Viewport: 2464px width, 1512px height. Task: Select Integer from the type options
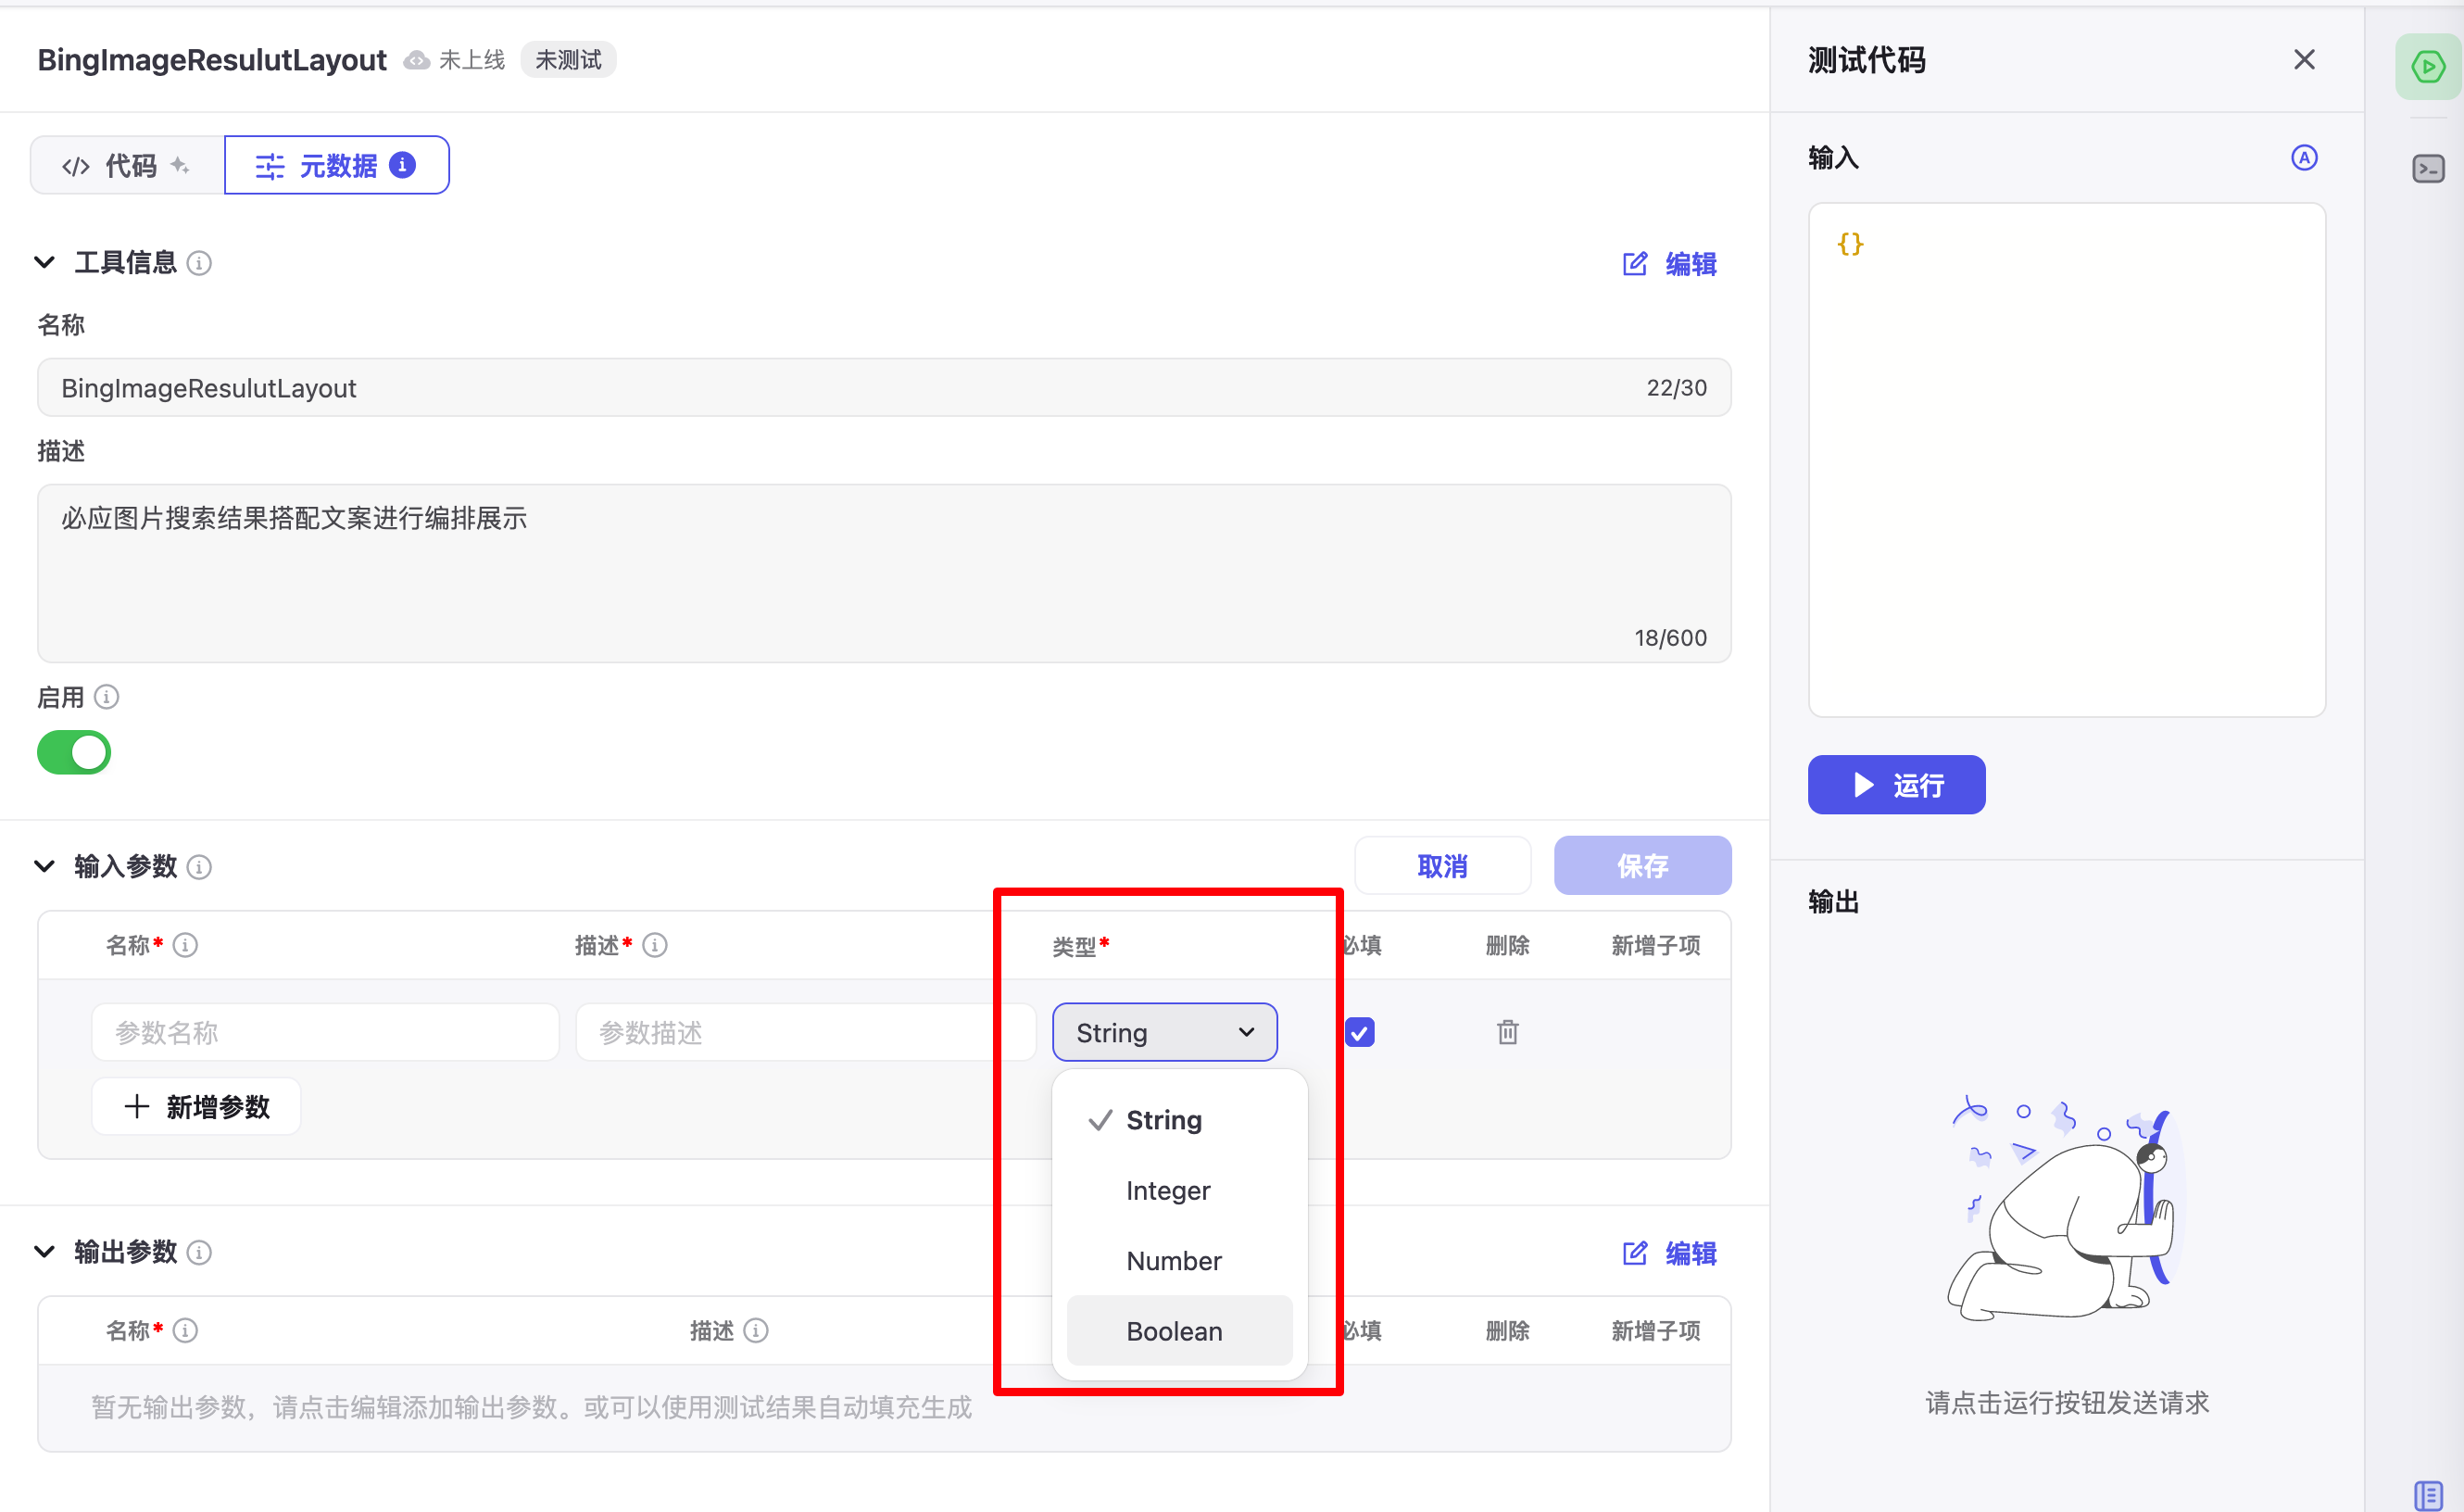(x=1168, y=1190)
